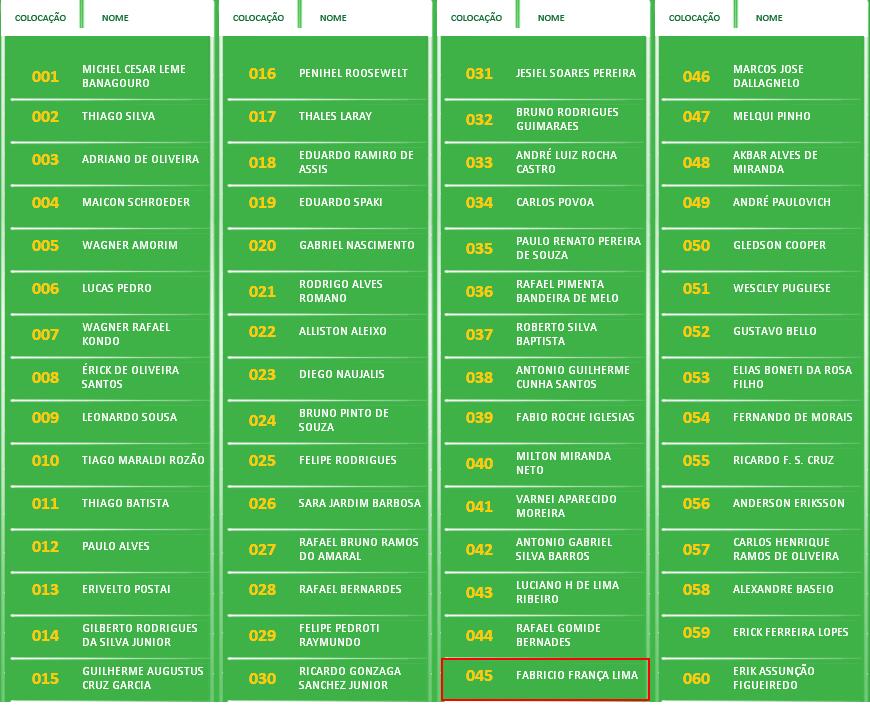Click the name Michel Cesar Leme Banagouro

(134, 76)
